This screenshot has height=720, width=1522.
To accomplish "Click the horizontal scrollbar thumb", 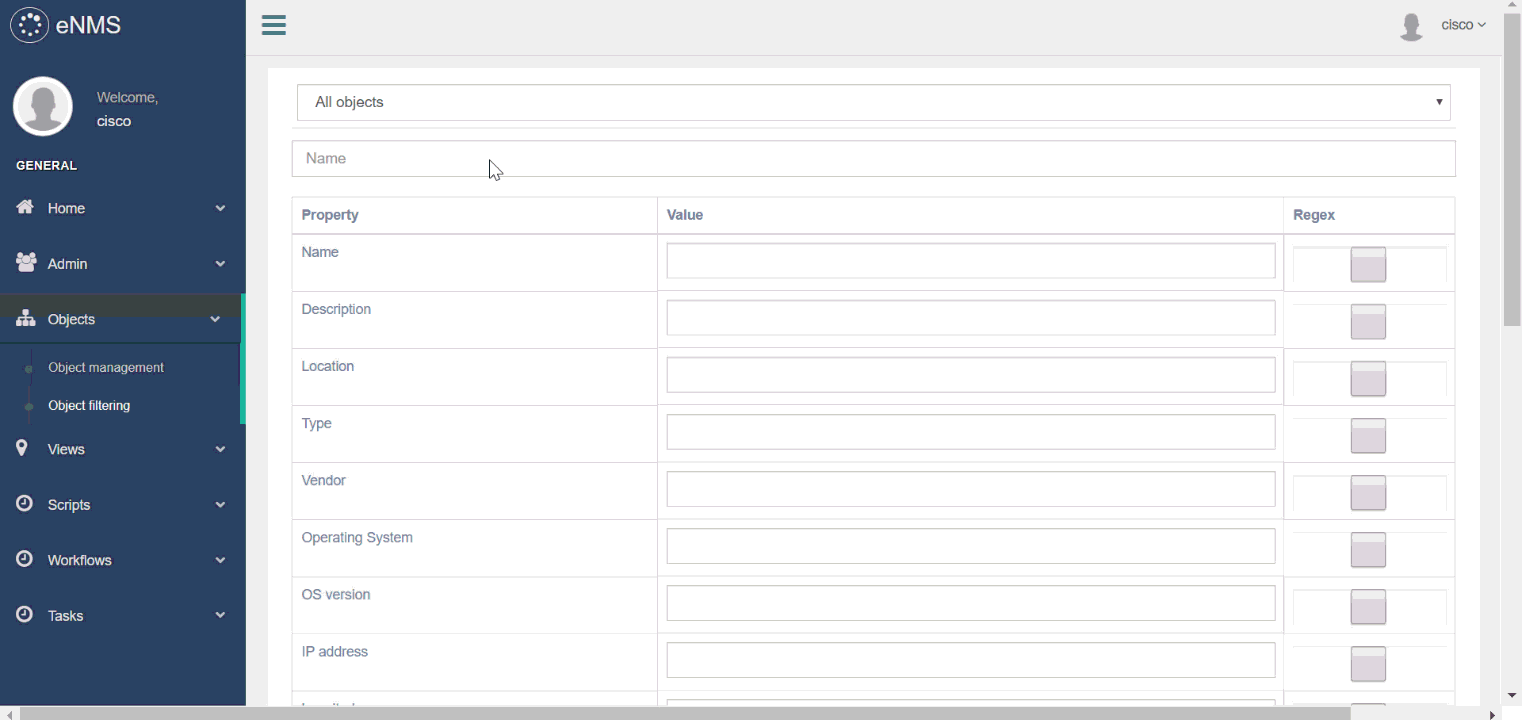I will [x=685, y=714].
